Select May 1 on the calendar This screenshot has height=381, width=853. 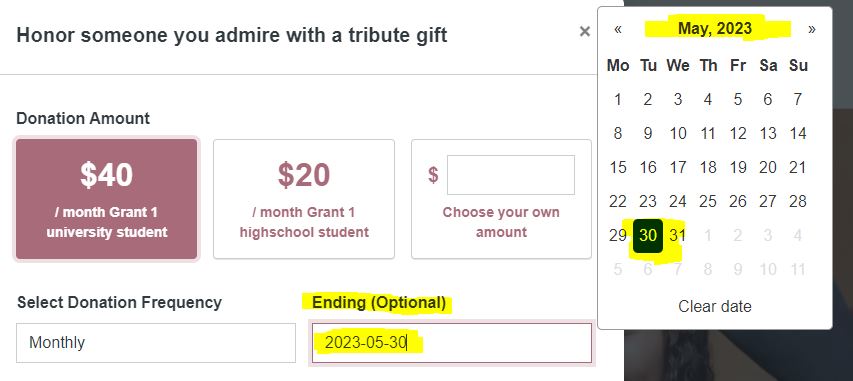point(618,100)
